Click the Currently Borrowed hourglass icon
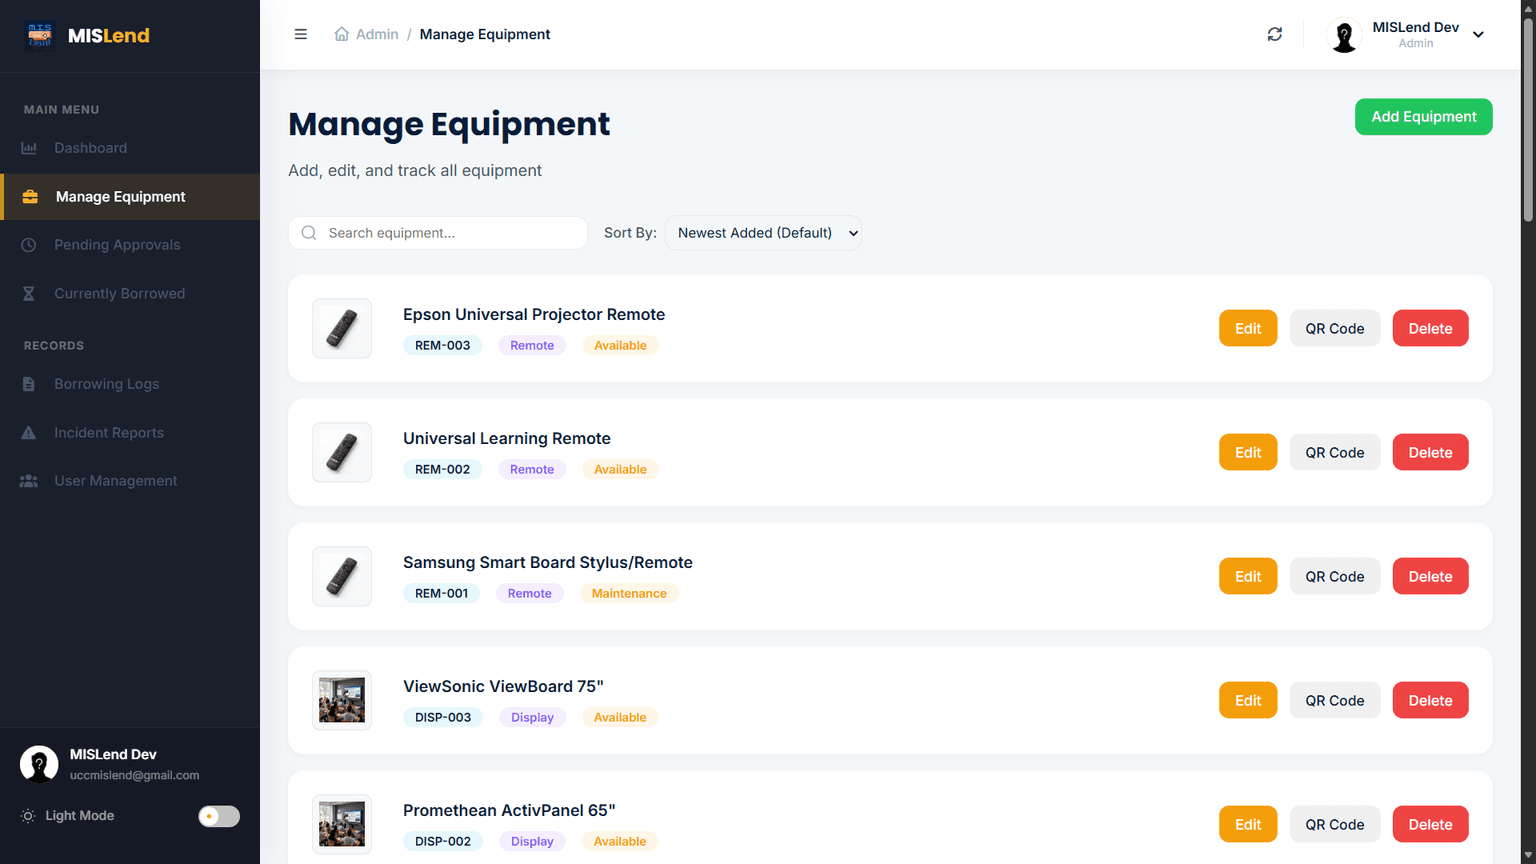 coord(29,294)
